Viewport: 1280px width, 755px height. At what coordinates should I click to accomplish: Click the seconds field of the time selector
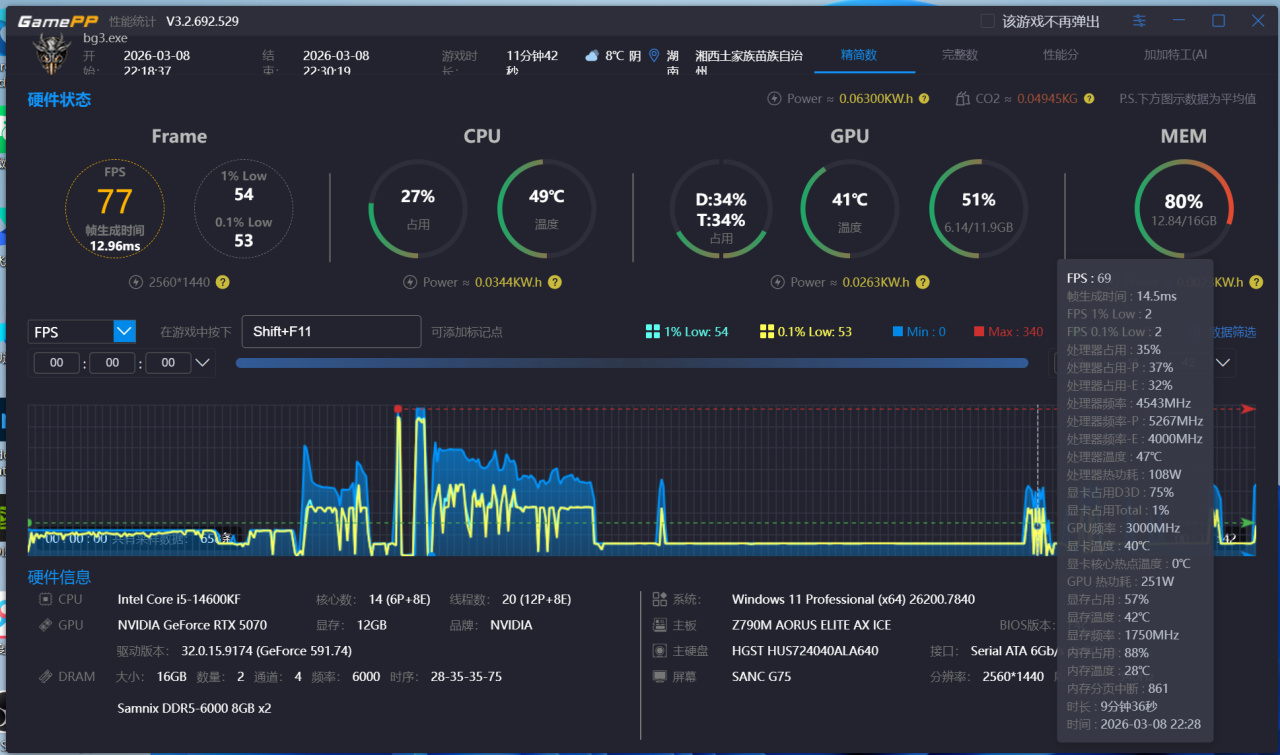tap(168, 363)
